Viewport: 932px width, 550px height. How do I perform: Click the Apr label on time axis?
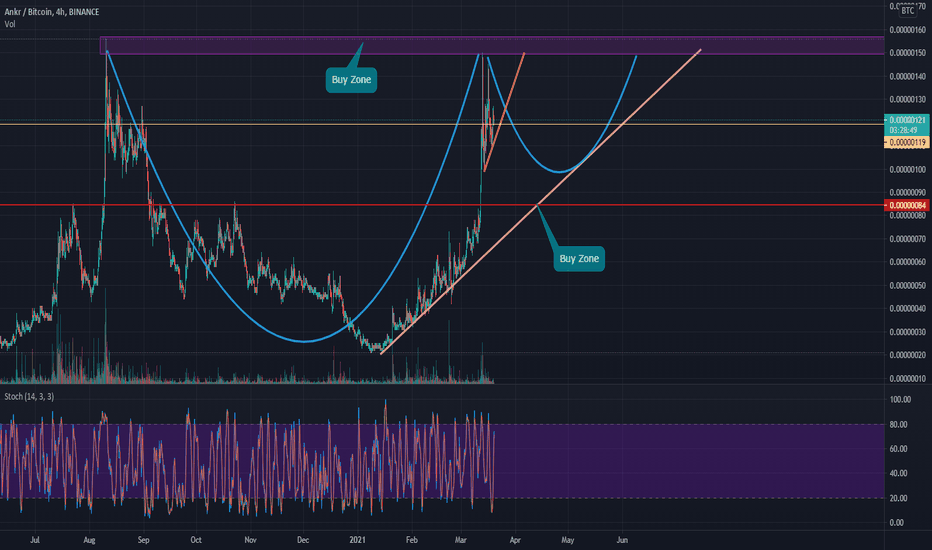515,540
